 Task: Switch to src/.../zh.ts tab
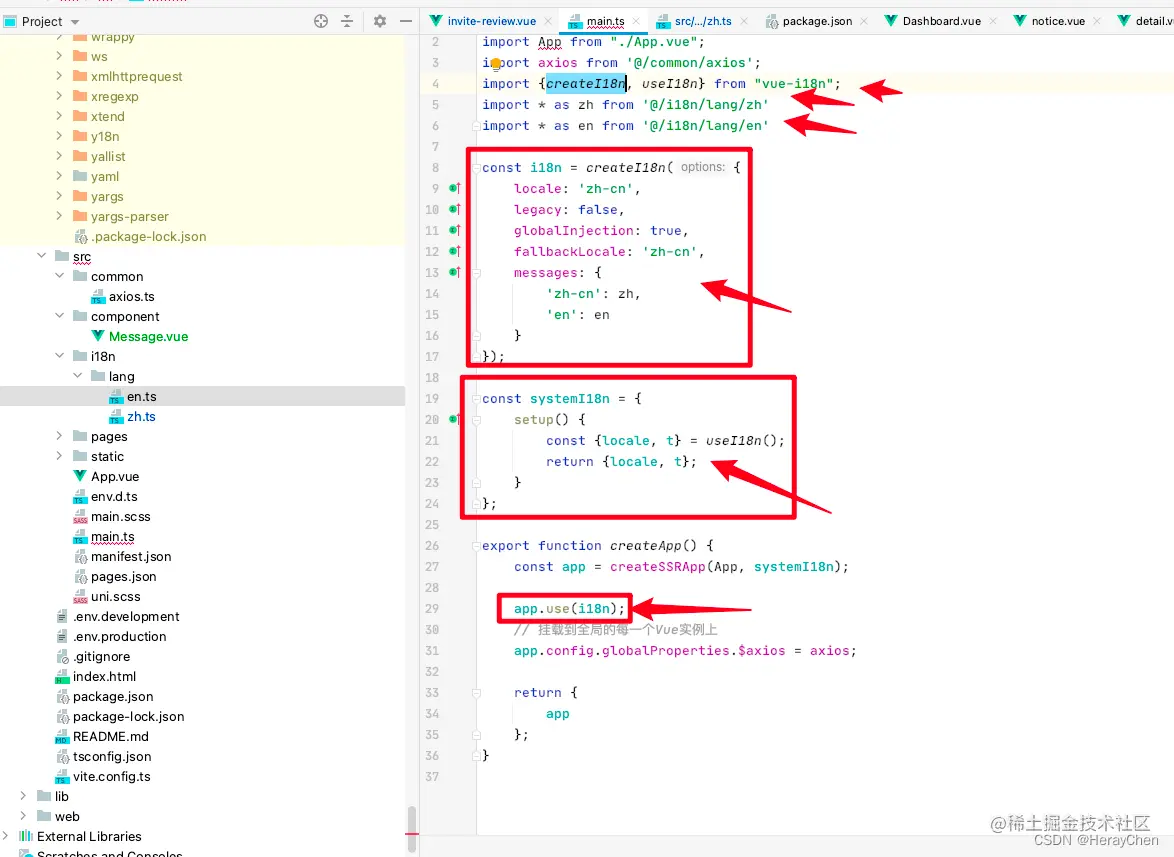703,21
